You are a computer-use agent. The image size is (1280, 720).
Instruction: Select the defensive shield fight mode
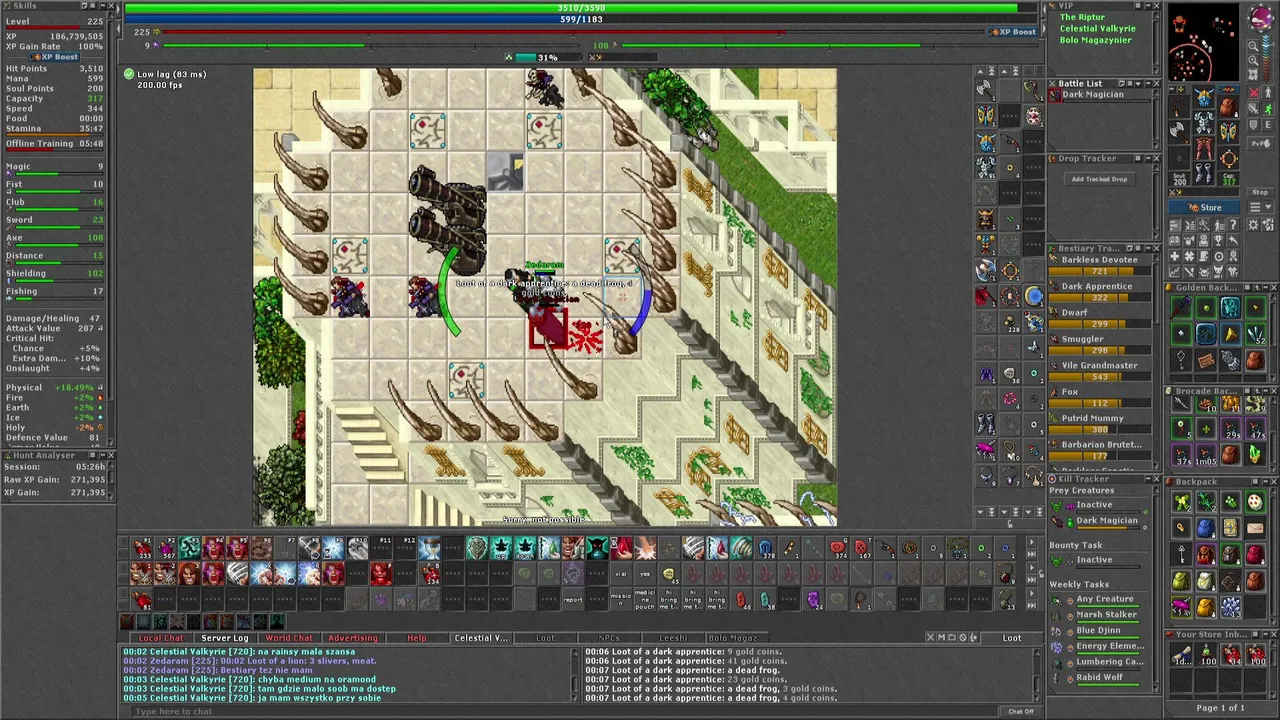tap(1253, 125)
